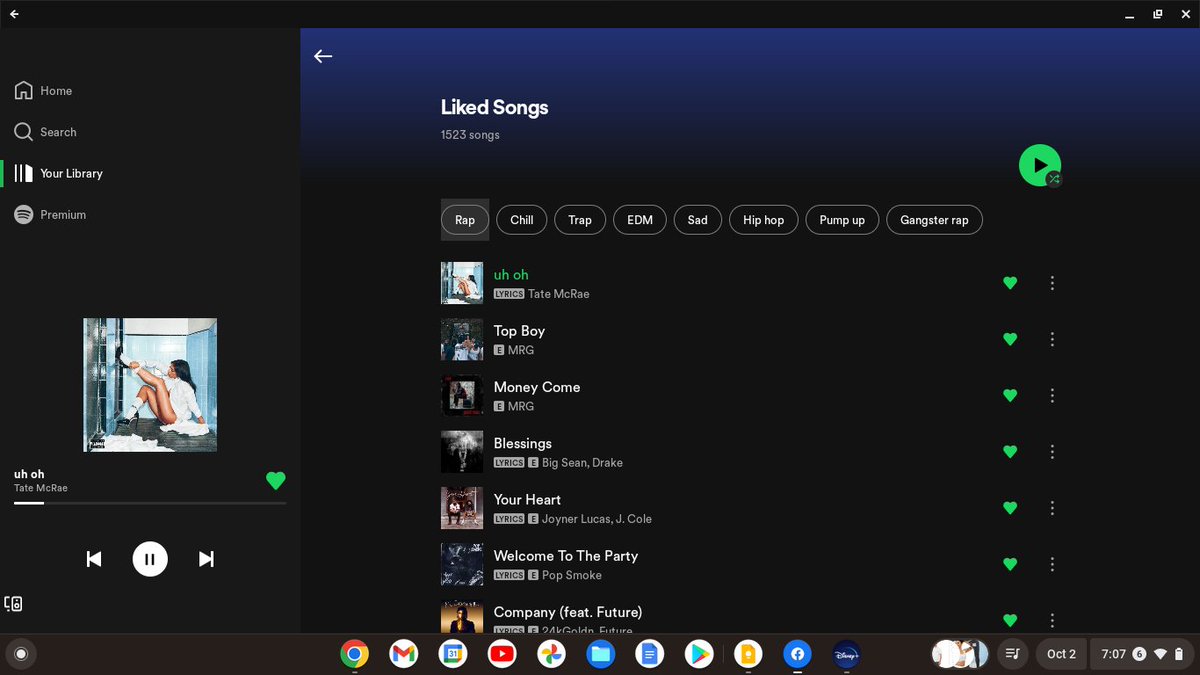
Task: Unlike the now playing song uh oh
Action: (x=276, y=481)
